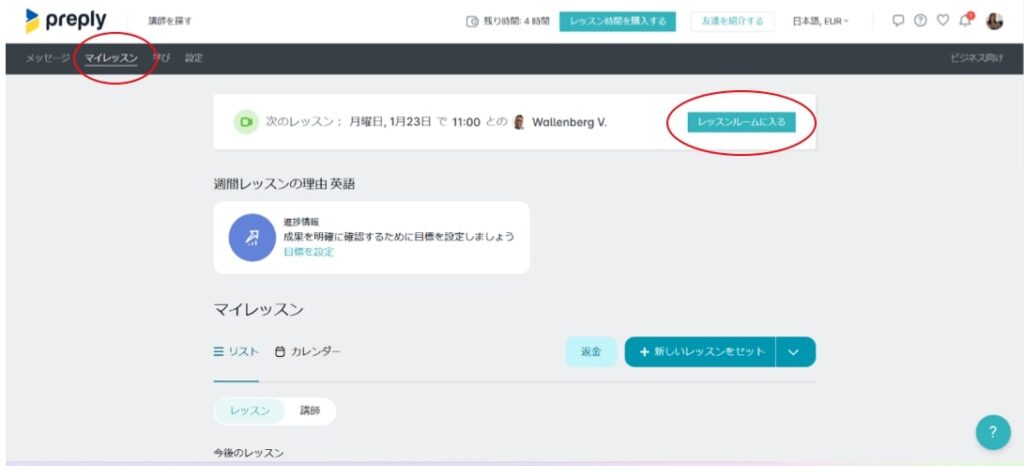Screen dimensions: 1024x466
Task: Click the user profile avatar
Action: [x=994, y=21]
